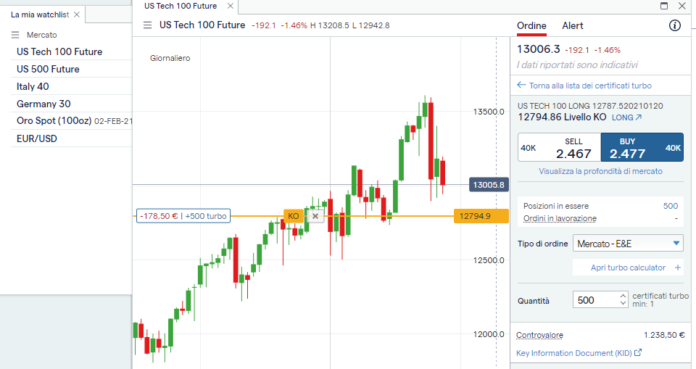Remove the KO line with its X button
Screen dimensions: 696x369
pyautogui.click(x=315, y=216)
